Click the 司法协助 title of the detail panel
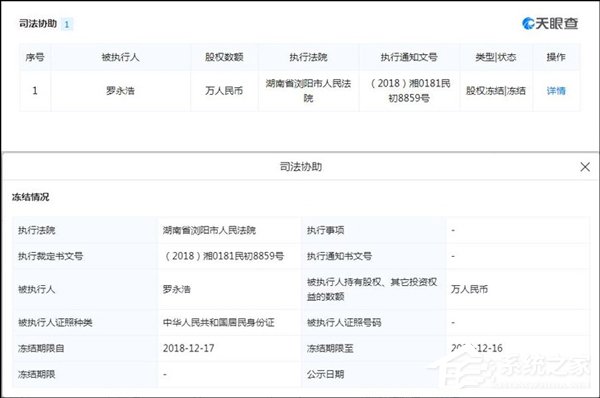Viewport: 600px width, 398px height. coord(301,167)
